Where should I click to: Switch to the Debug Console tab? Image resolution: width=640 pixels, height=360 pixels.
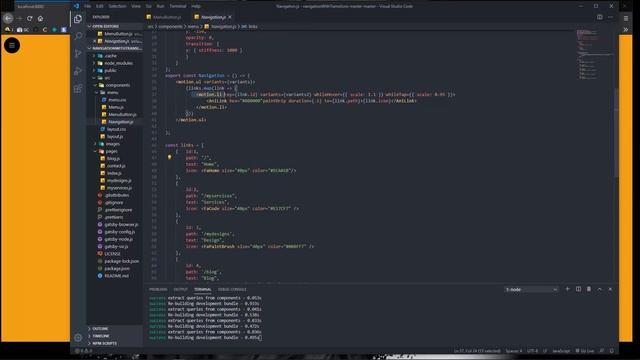(x=232, y=289)
